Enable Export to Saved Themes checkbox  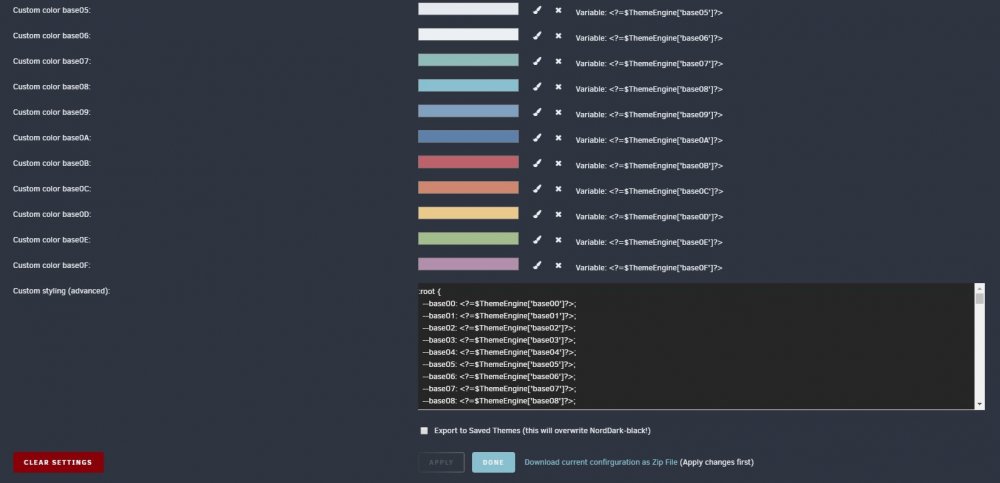(x=424, y=431)
